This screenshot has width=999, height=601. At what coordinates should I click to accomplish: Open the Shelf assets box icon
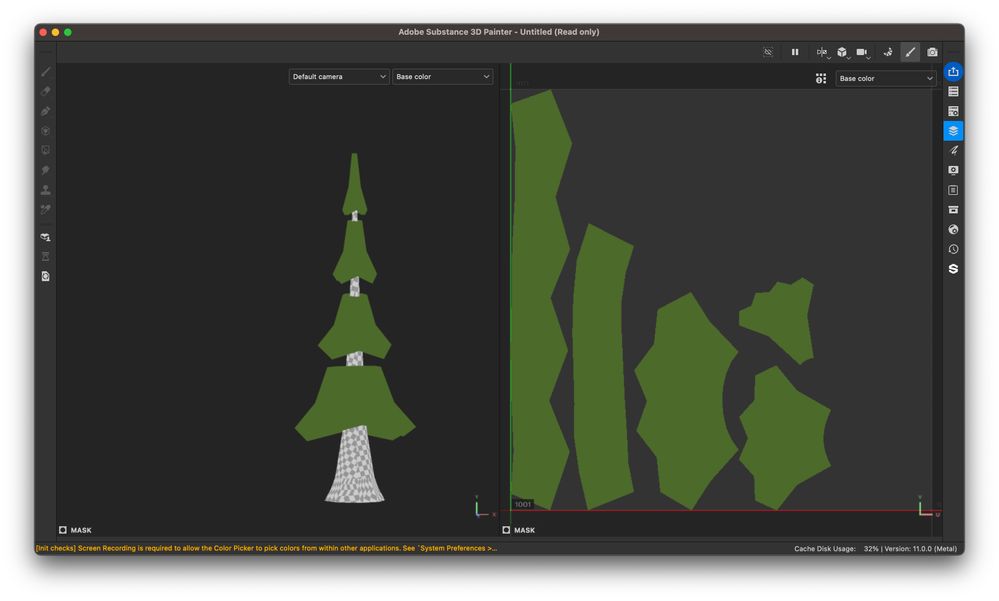tap(953, 210)
